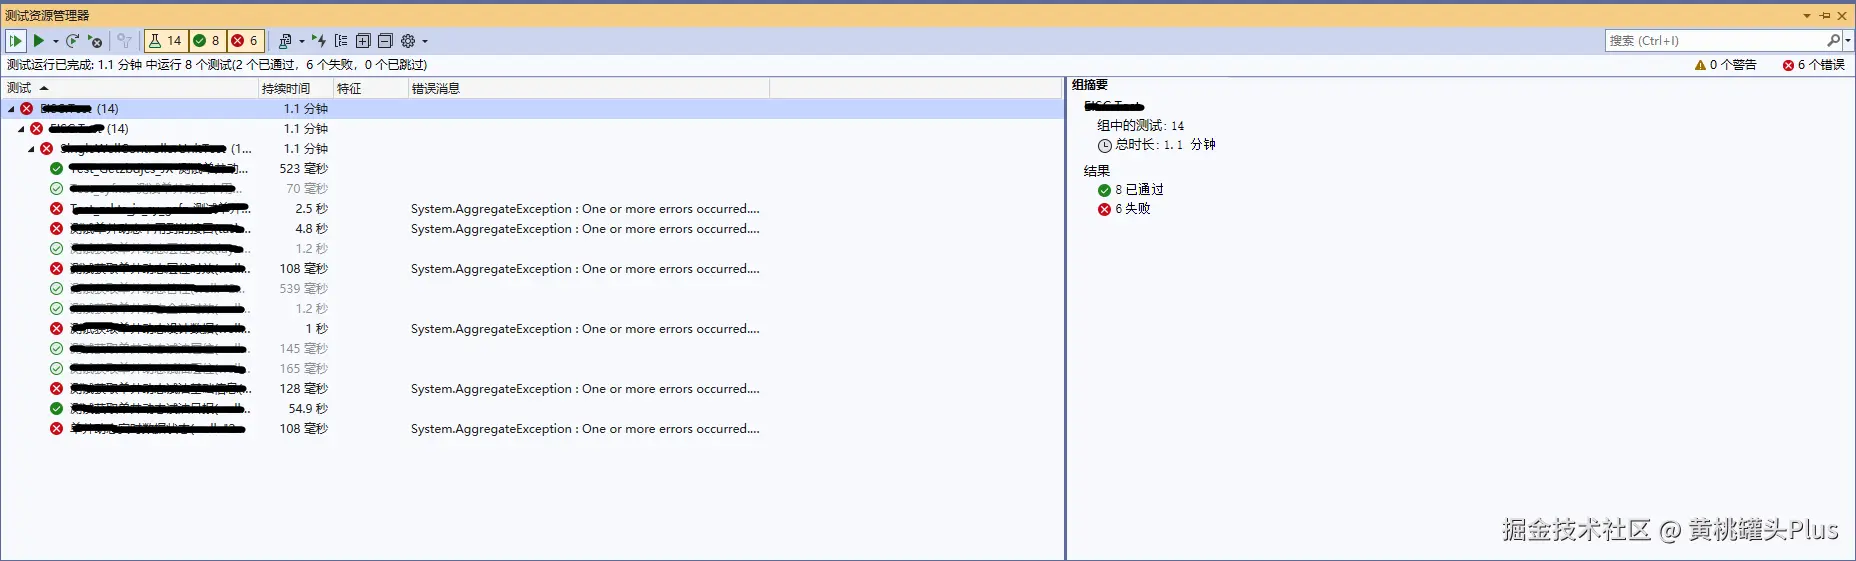Click the AggregateException message in the 4.8 秒 row

click(585, 229)
